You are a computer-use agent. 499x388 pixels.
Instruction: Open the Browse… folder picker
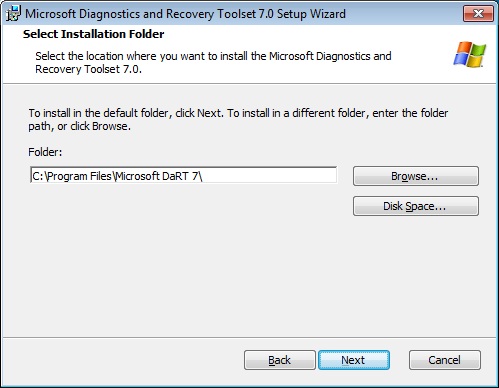pyautogui.click(x=416, y=176)
